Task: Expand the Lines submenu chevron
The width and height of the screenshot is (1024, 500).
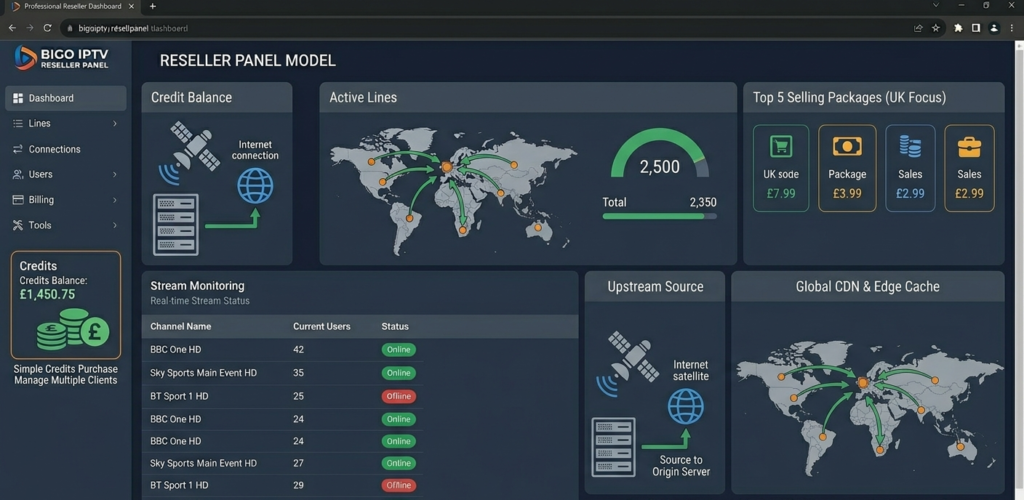Action: 115,123
